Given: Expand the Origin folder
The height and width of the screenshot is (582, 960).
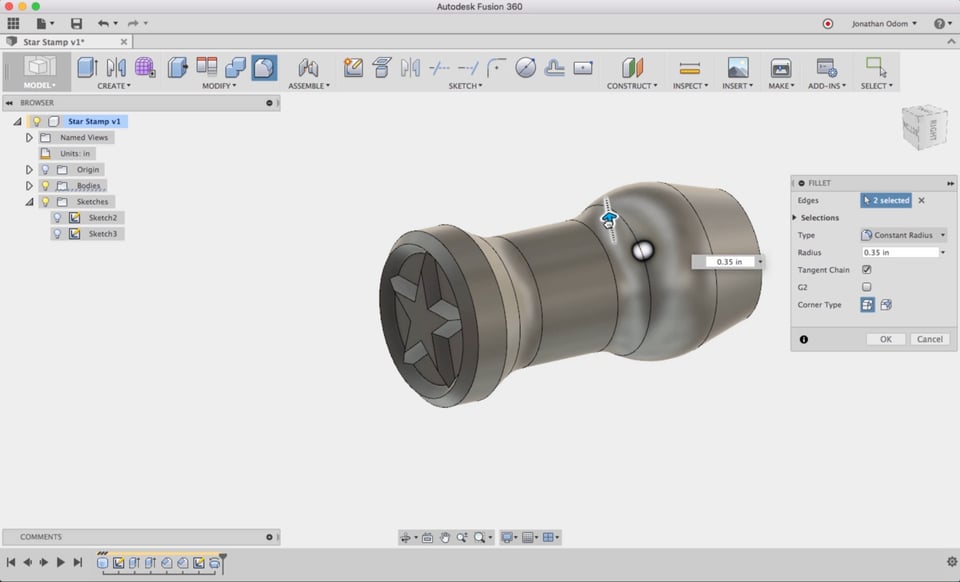Looking at the screenshot, I should [x=29, y=170].
